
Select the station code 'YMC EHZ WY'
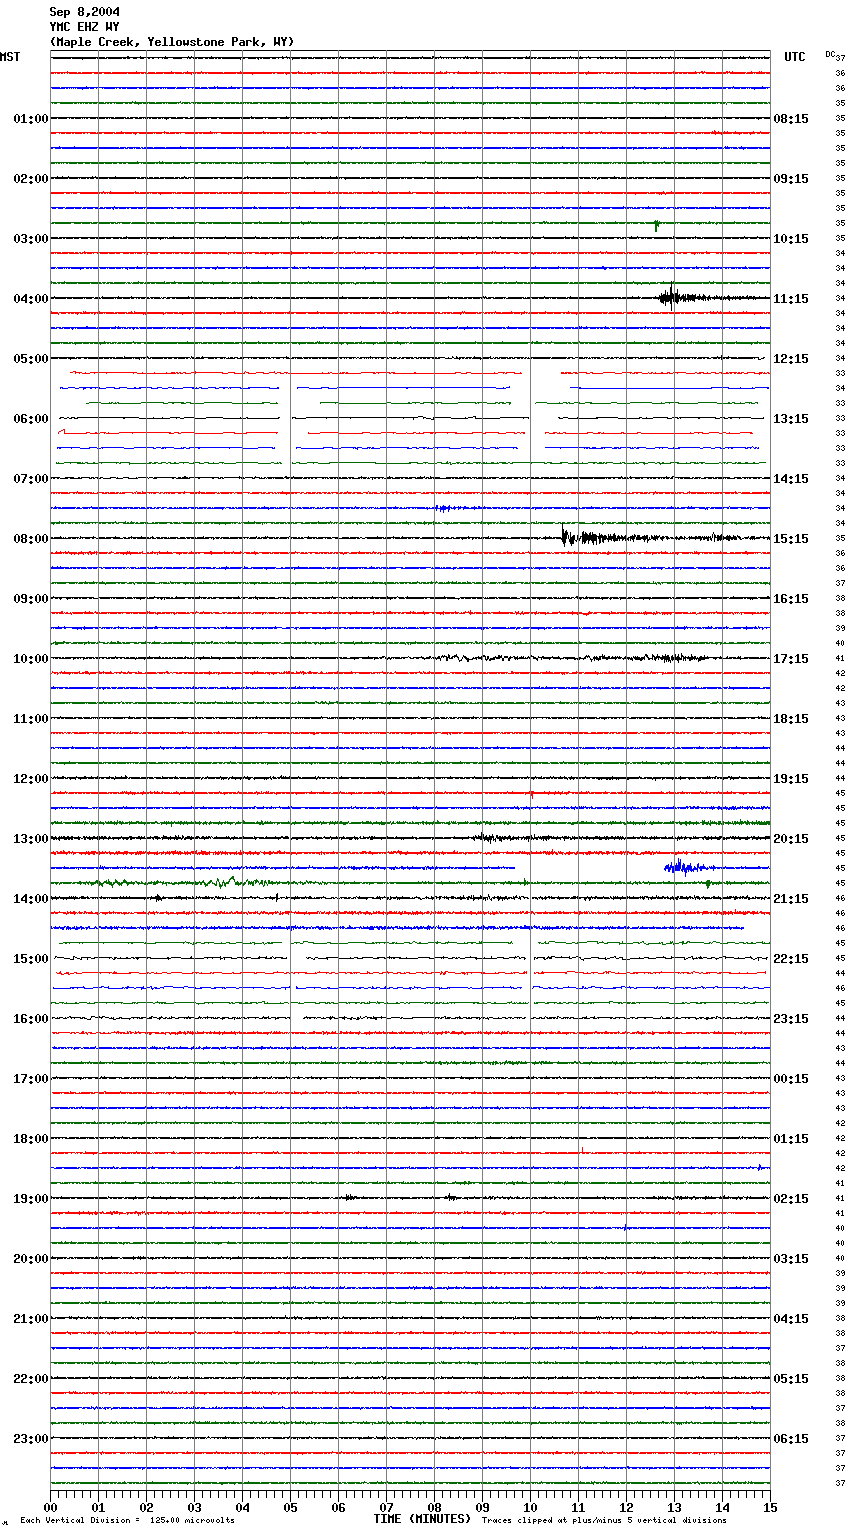[x=85, y=27]
